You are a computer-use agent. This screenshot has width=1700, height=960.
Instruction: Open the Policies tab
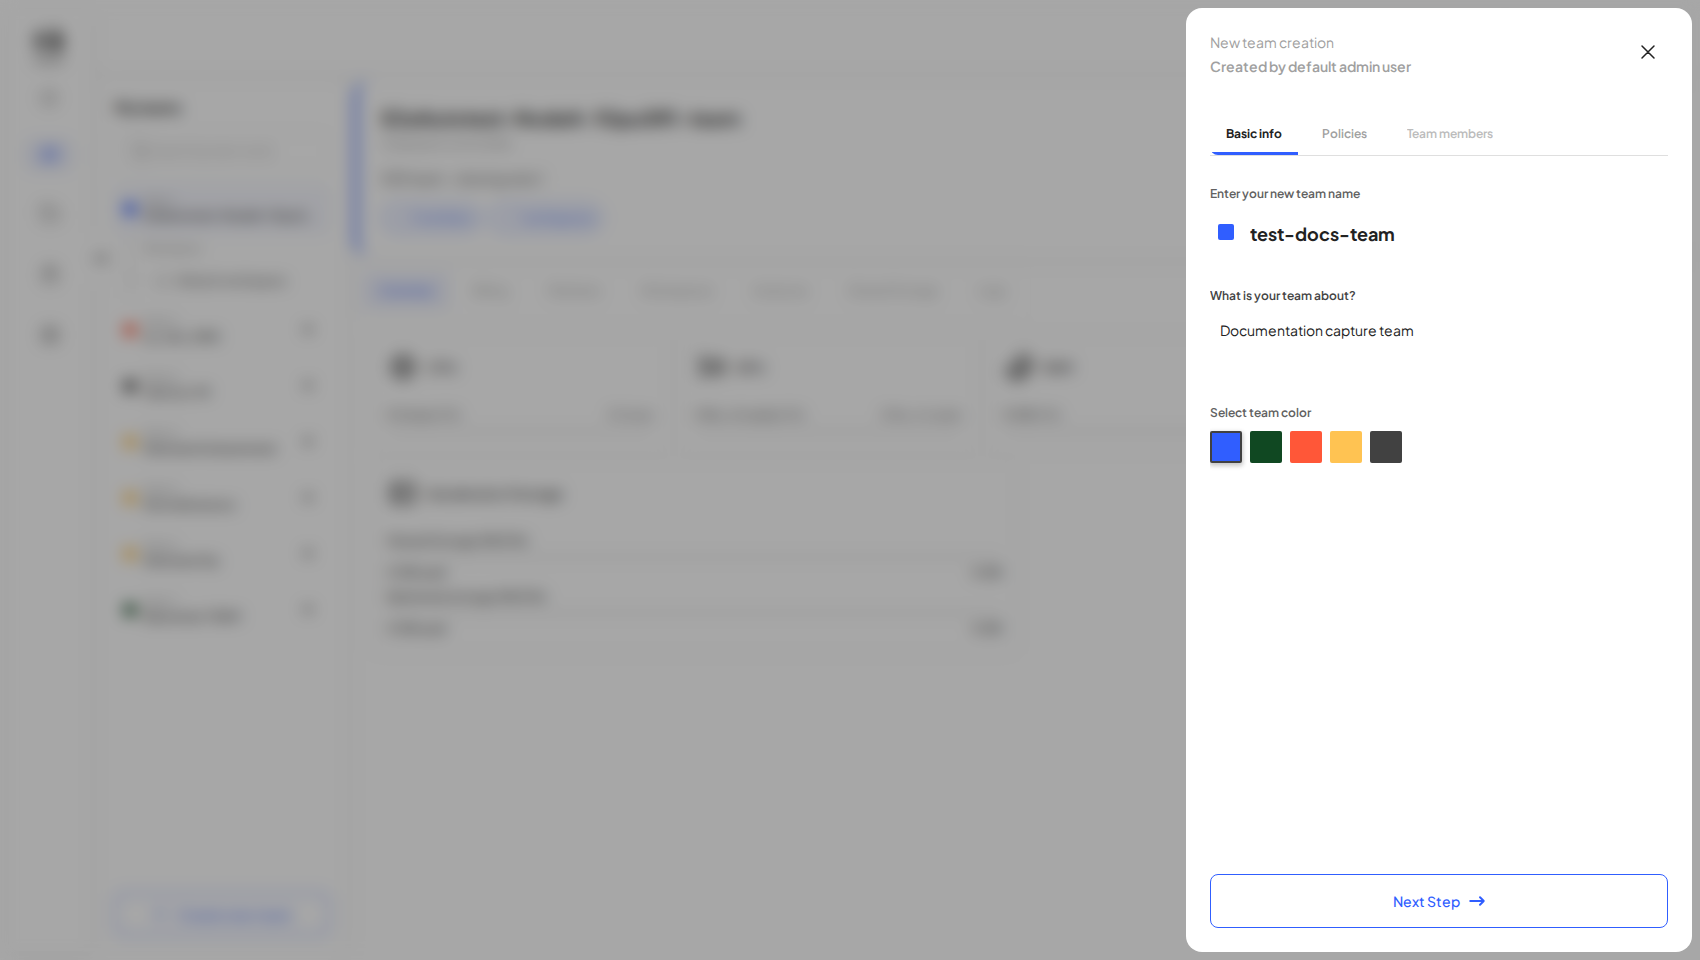(x=1344, y=134)
